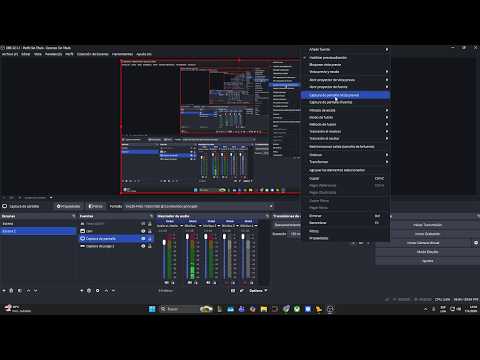480x360 pixels.
Task: Select Filtros in the context menu
Action: coord(346,231)
